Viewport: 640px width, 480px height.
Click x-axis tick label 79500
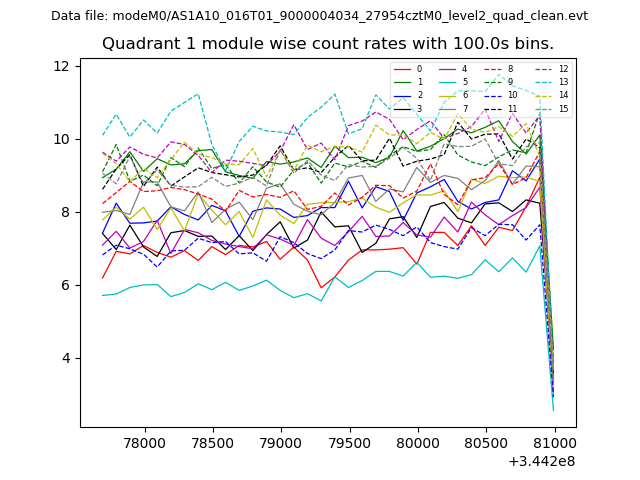(x=348, y=442)
